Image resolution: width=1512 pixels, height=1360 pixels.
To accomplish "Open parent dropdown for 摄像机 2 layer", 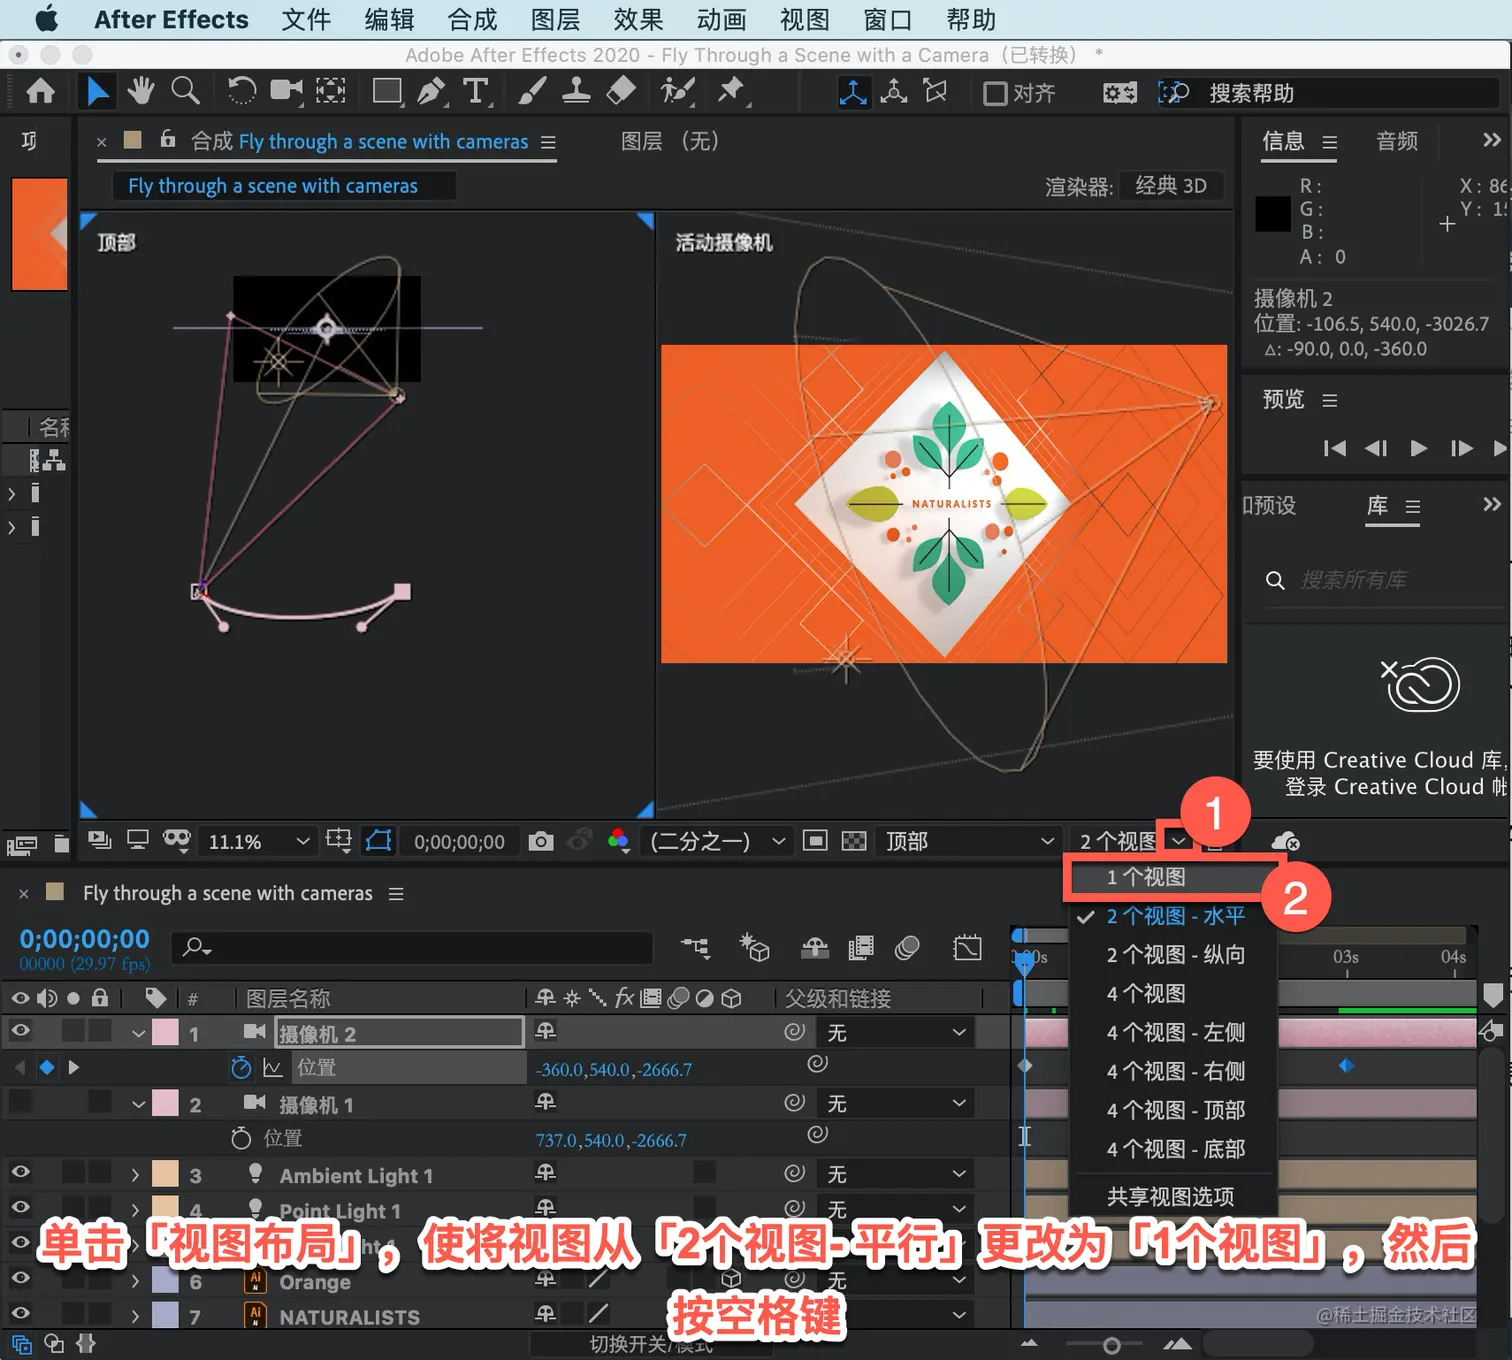I will point(896,1033).
